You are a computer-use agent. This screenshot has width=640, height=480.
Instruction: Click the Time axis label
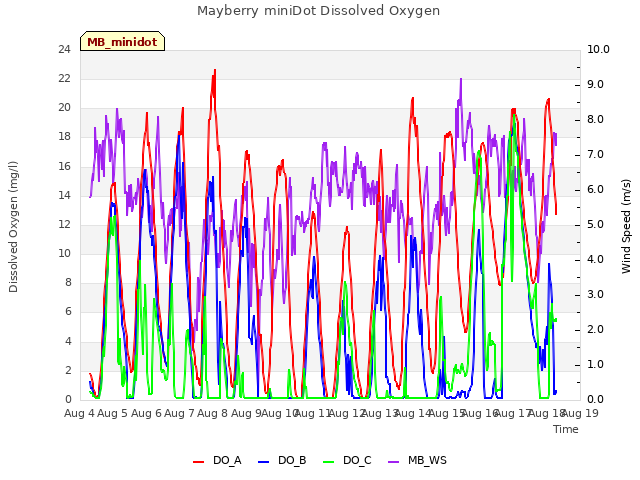(566, 429)
